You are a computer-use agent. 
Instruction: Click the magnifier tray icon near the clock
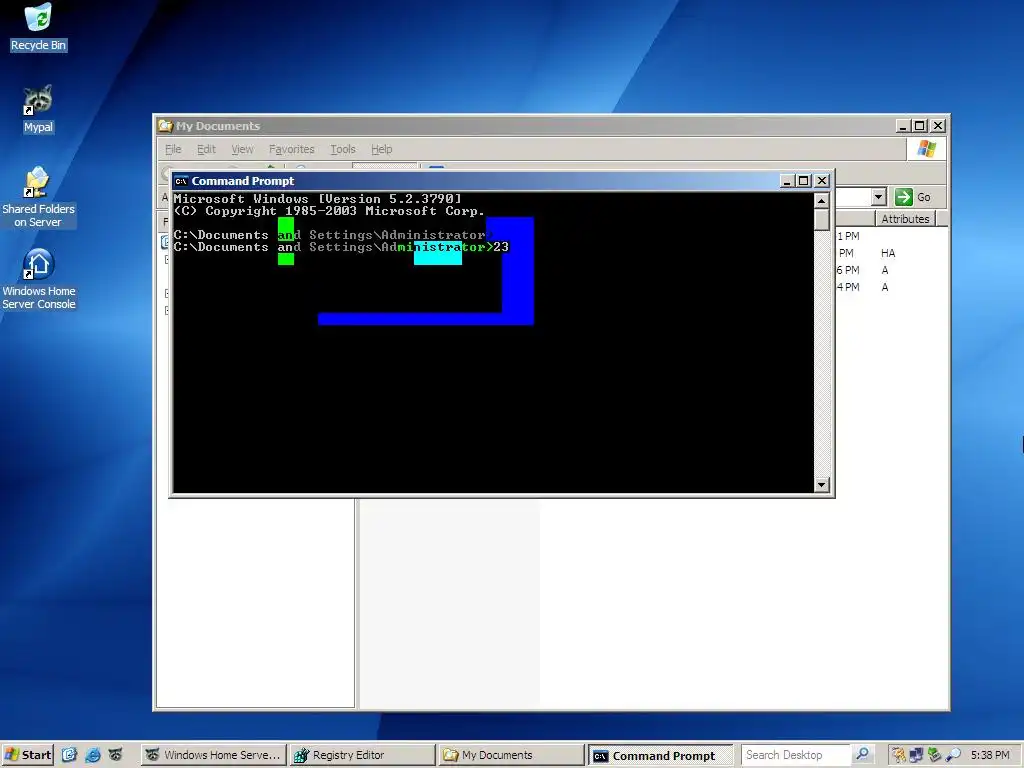click(953, 755)
